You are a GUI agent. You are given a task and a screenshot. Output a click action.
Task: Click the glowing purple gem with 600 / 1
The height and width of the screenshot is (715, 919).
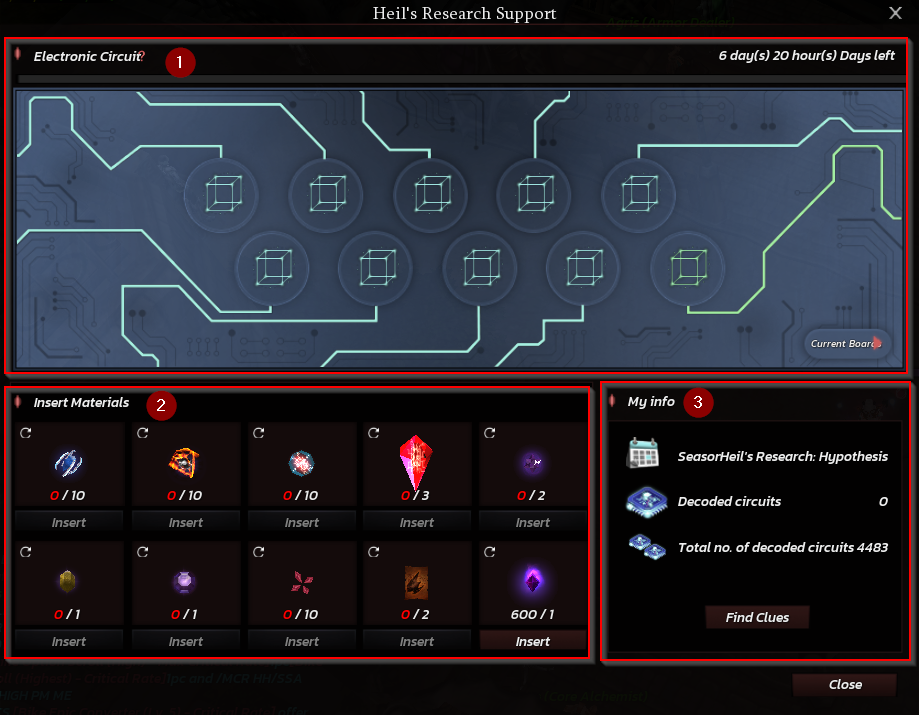pos(532,581)
